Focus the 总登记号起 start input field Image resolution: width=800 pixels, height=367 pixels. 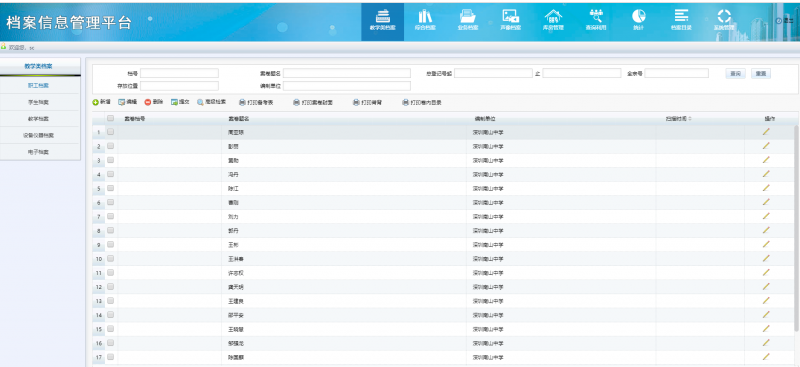coord(493,74)
